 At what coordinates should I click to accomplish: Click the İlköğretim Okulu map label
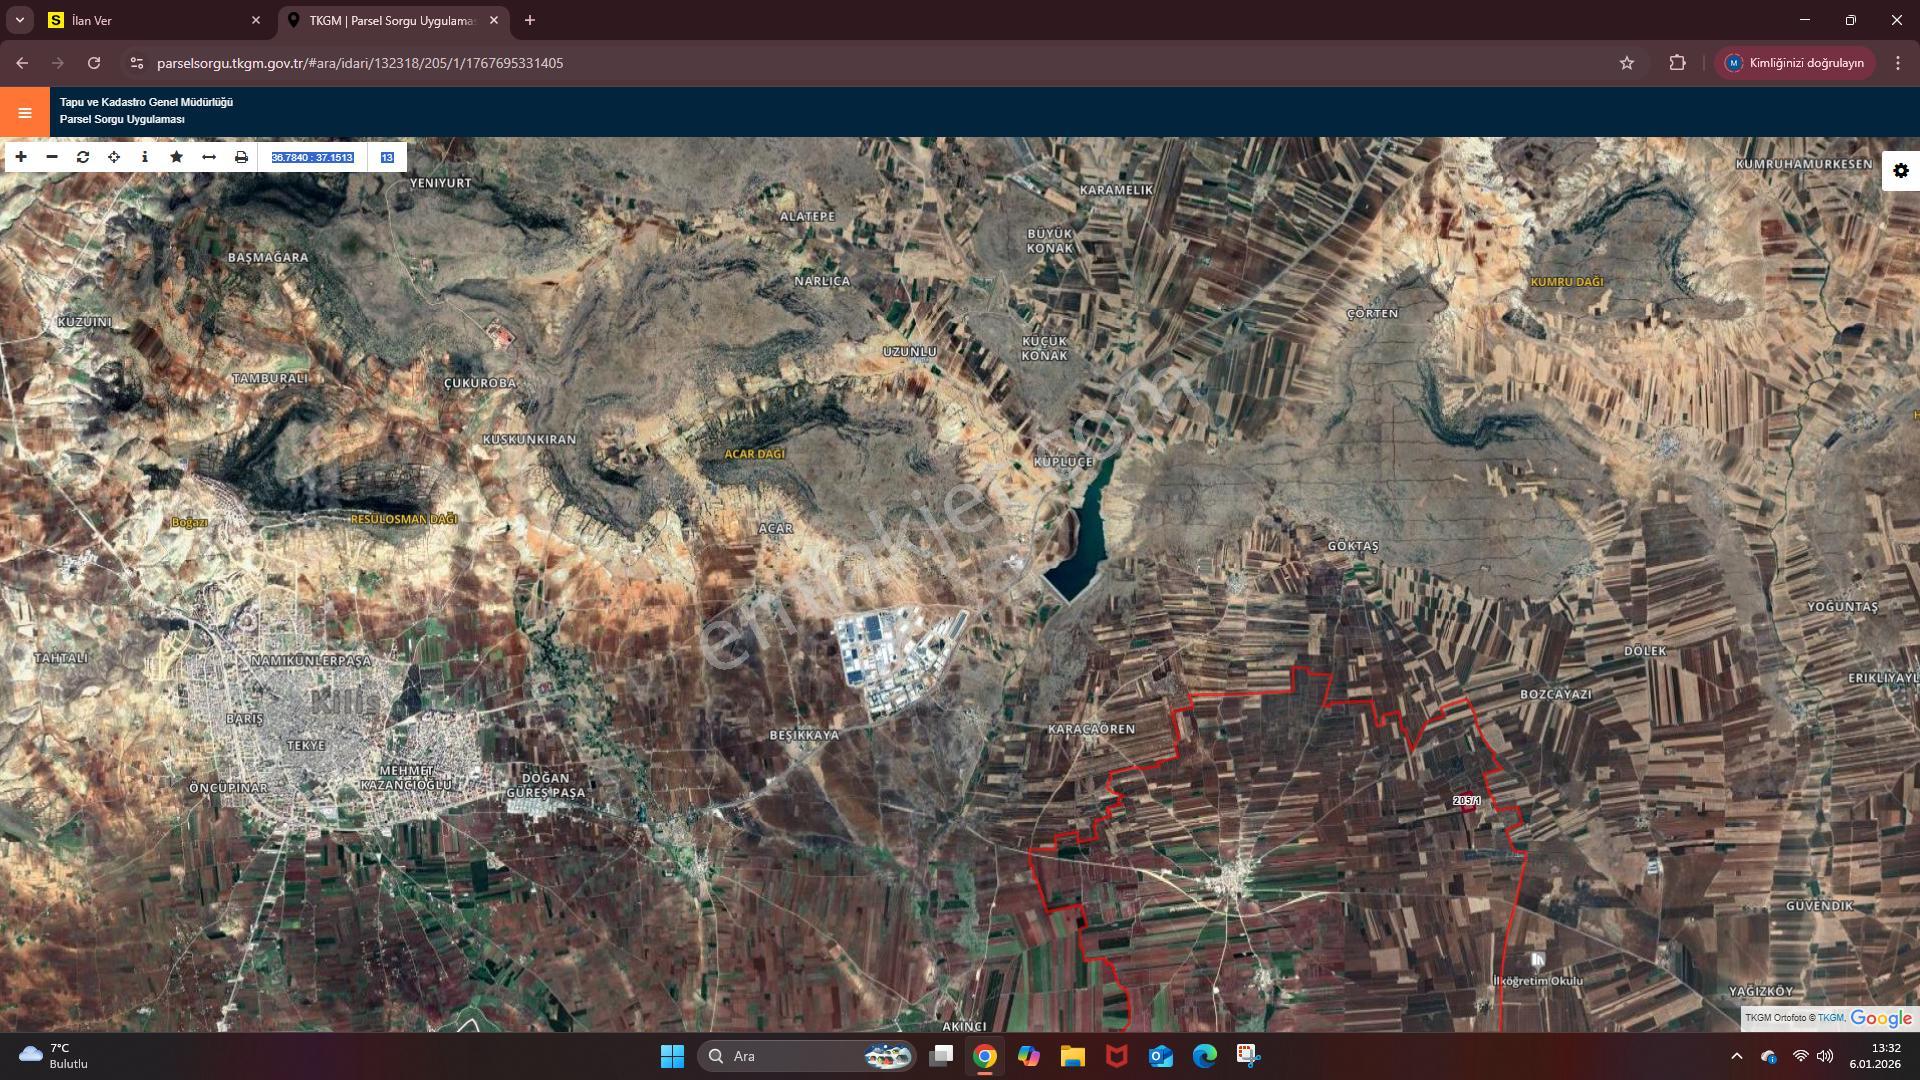(x=1538, y=981)
